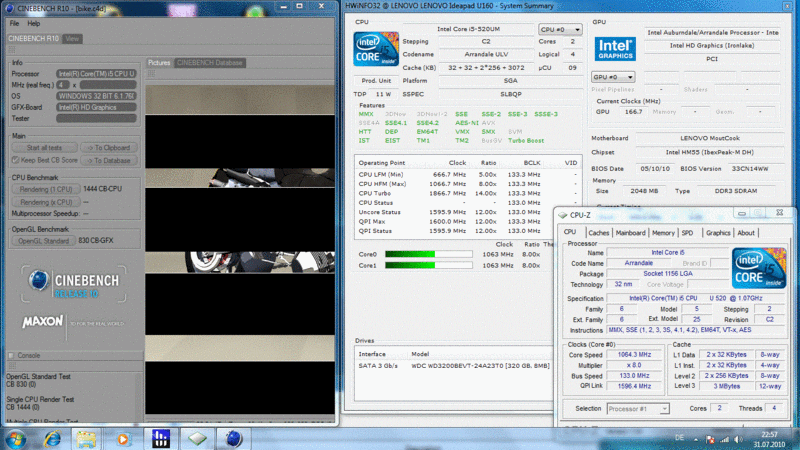Viewport: 800px width, 450px height.
Task: Click the Cinebench title bar app icon
Action: click(9, 8)
